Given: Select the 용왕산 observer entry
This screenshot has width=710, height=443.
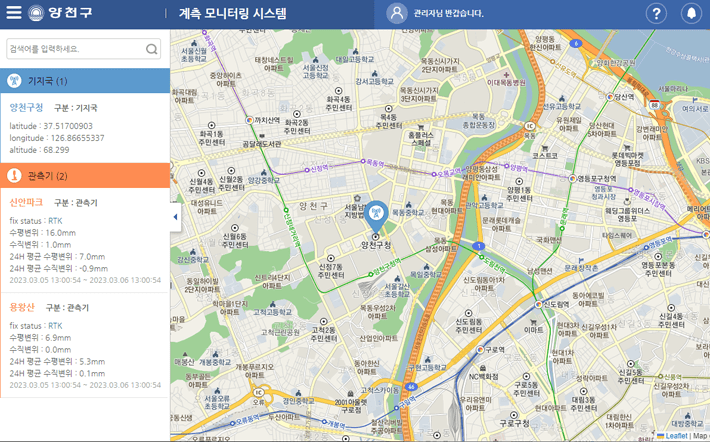Looking at the screenshot, I should coord(22,308).
